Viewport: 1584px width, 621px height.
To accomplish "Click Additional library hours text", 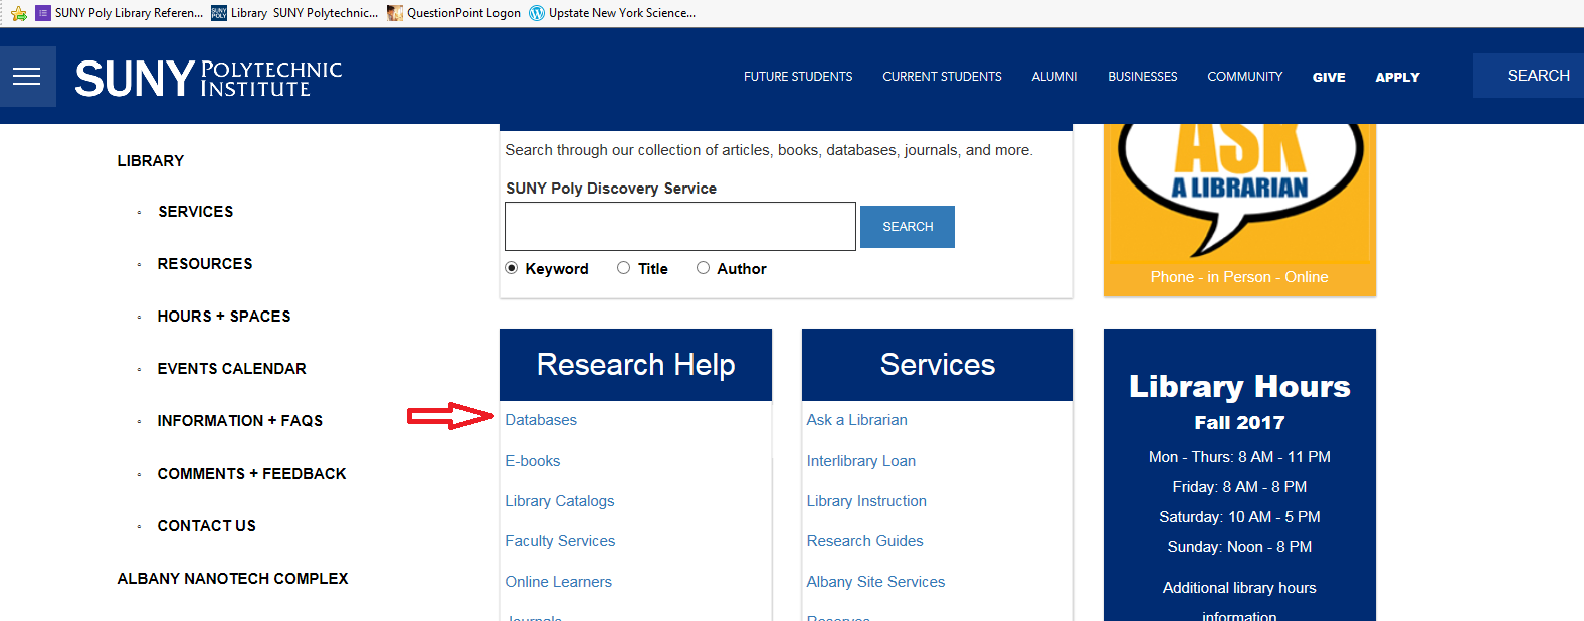I will point(1240,588).
